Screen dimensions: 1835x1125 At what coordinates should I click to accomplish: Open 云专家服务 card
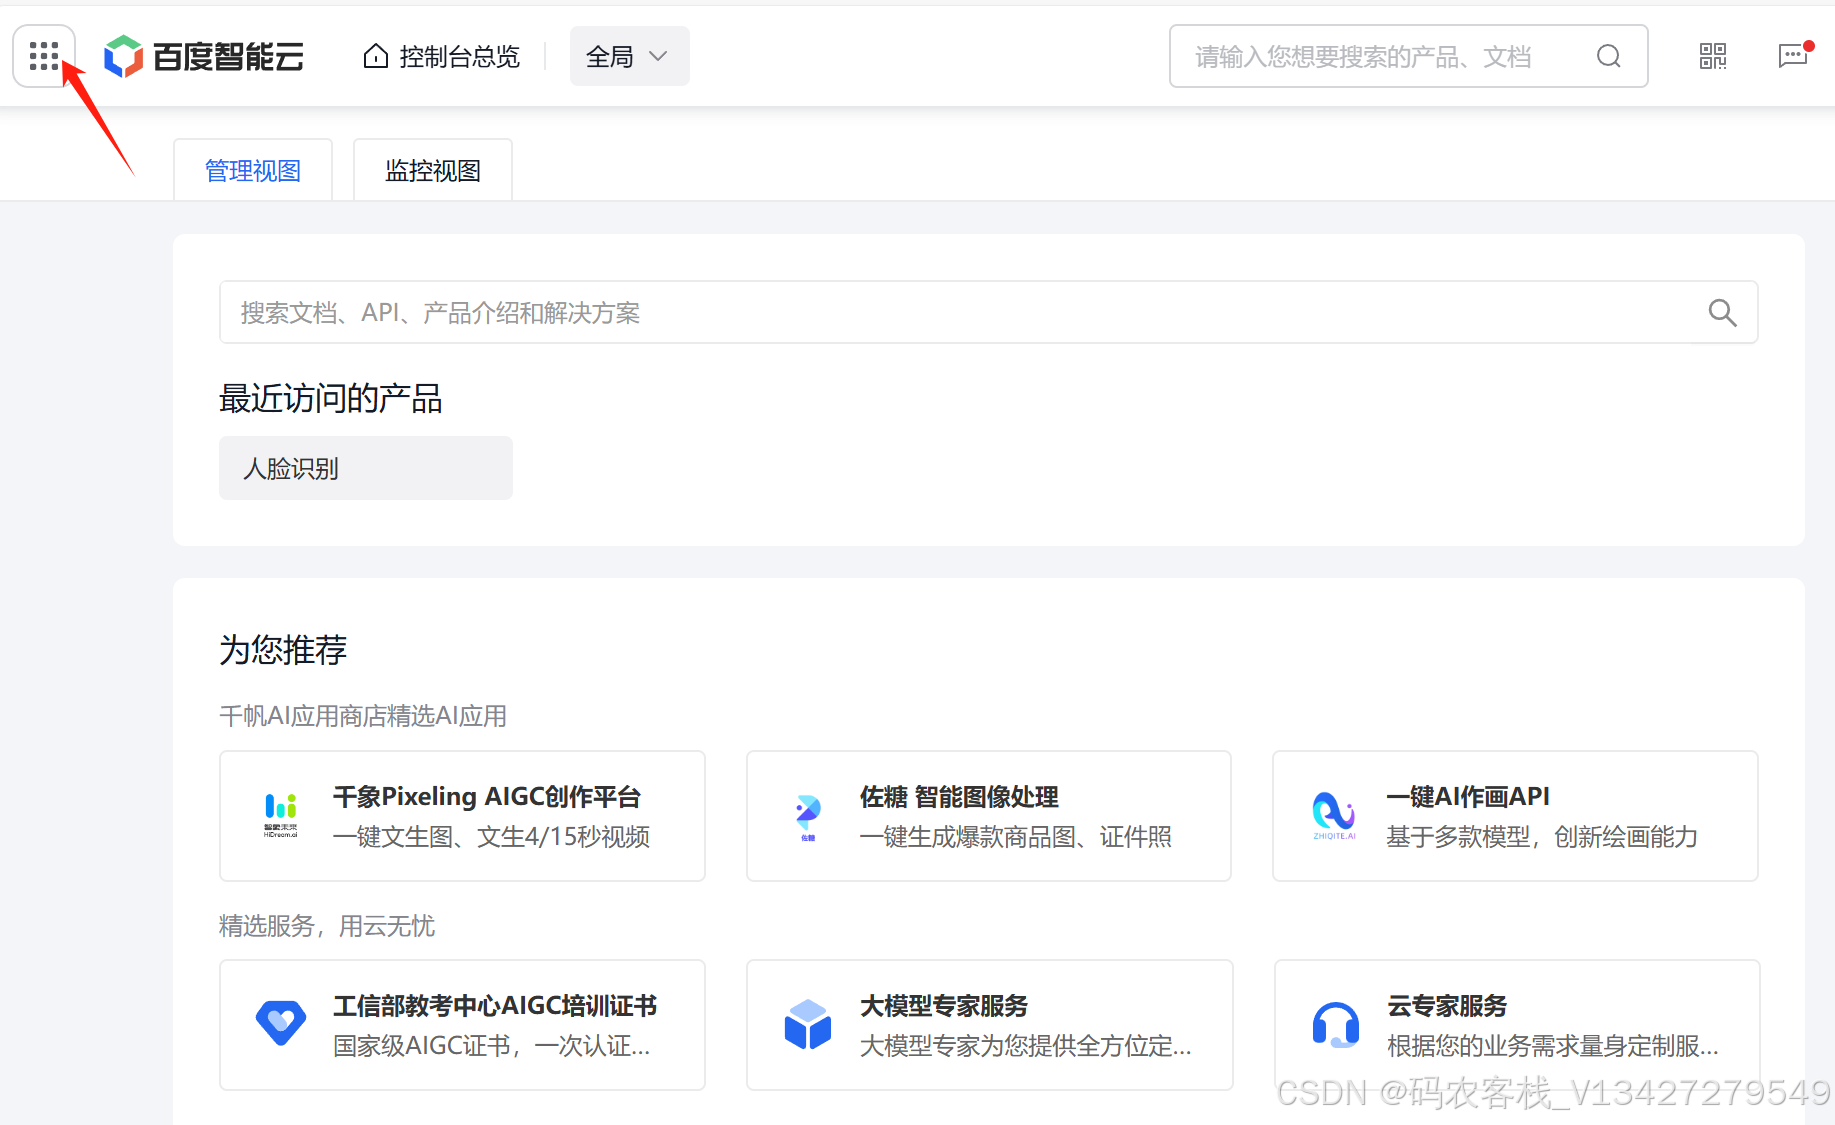(1516, 1025)
